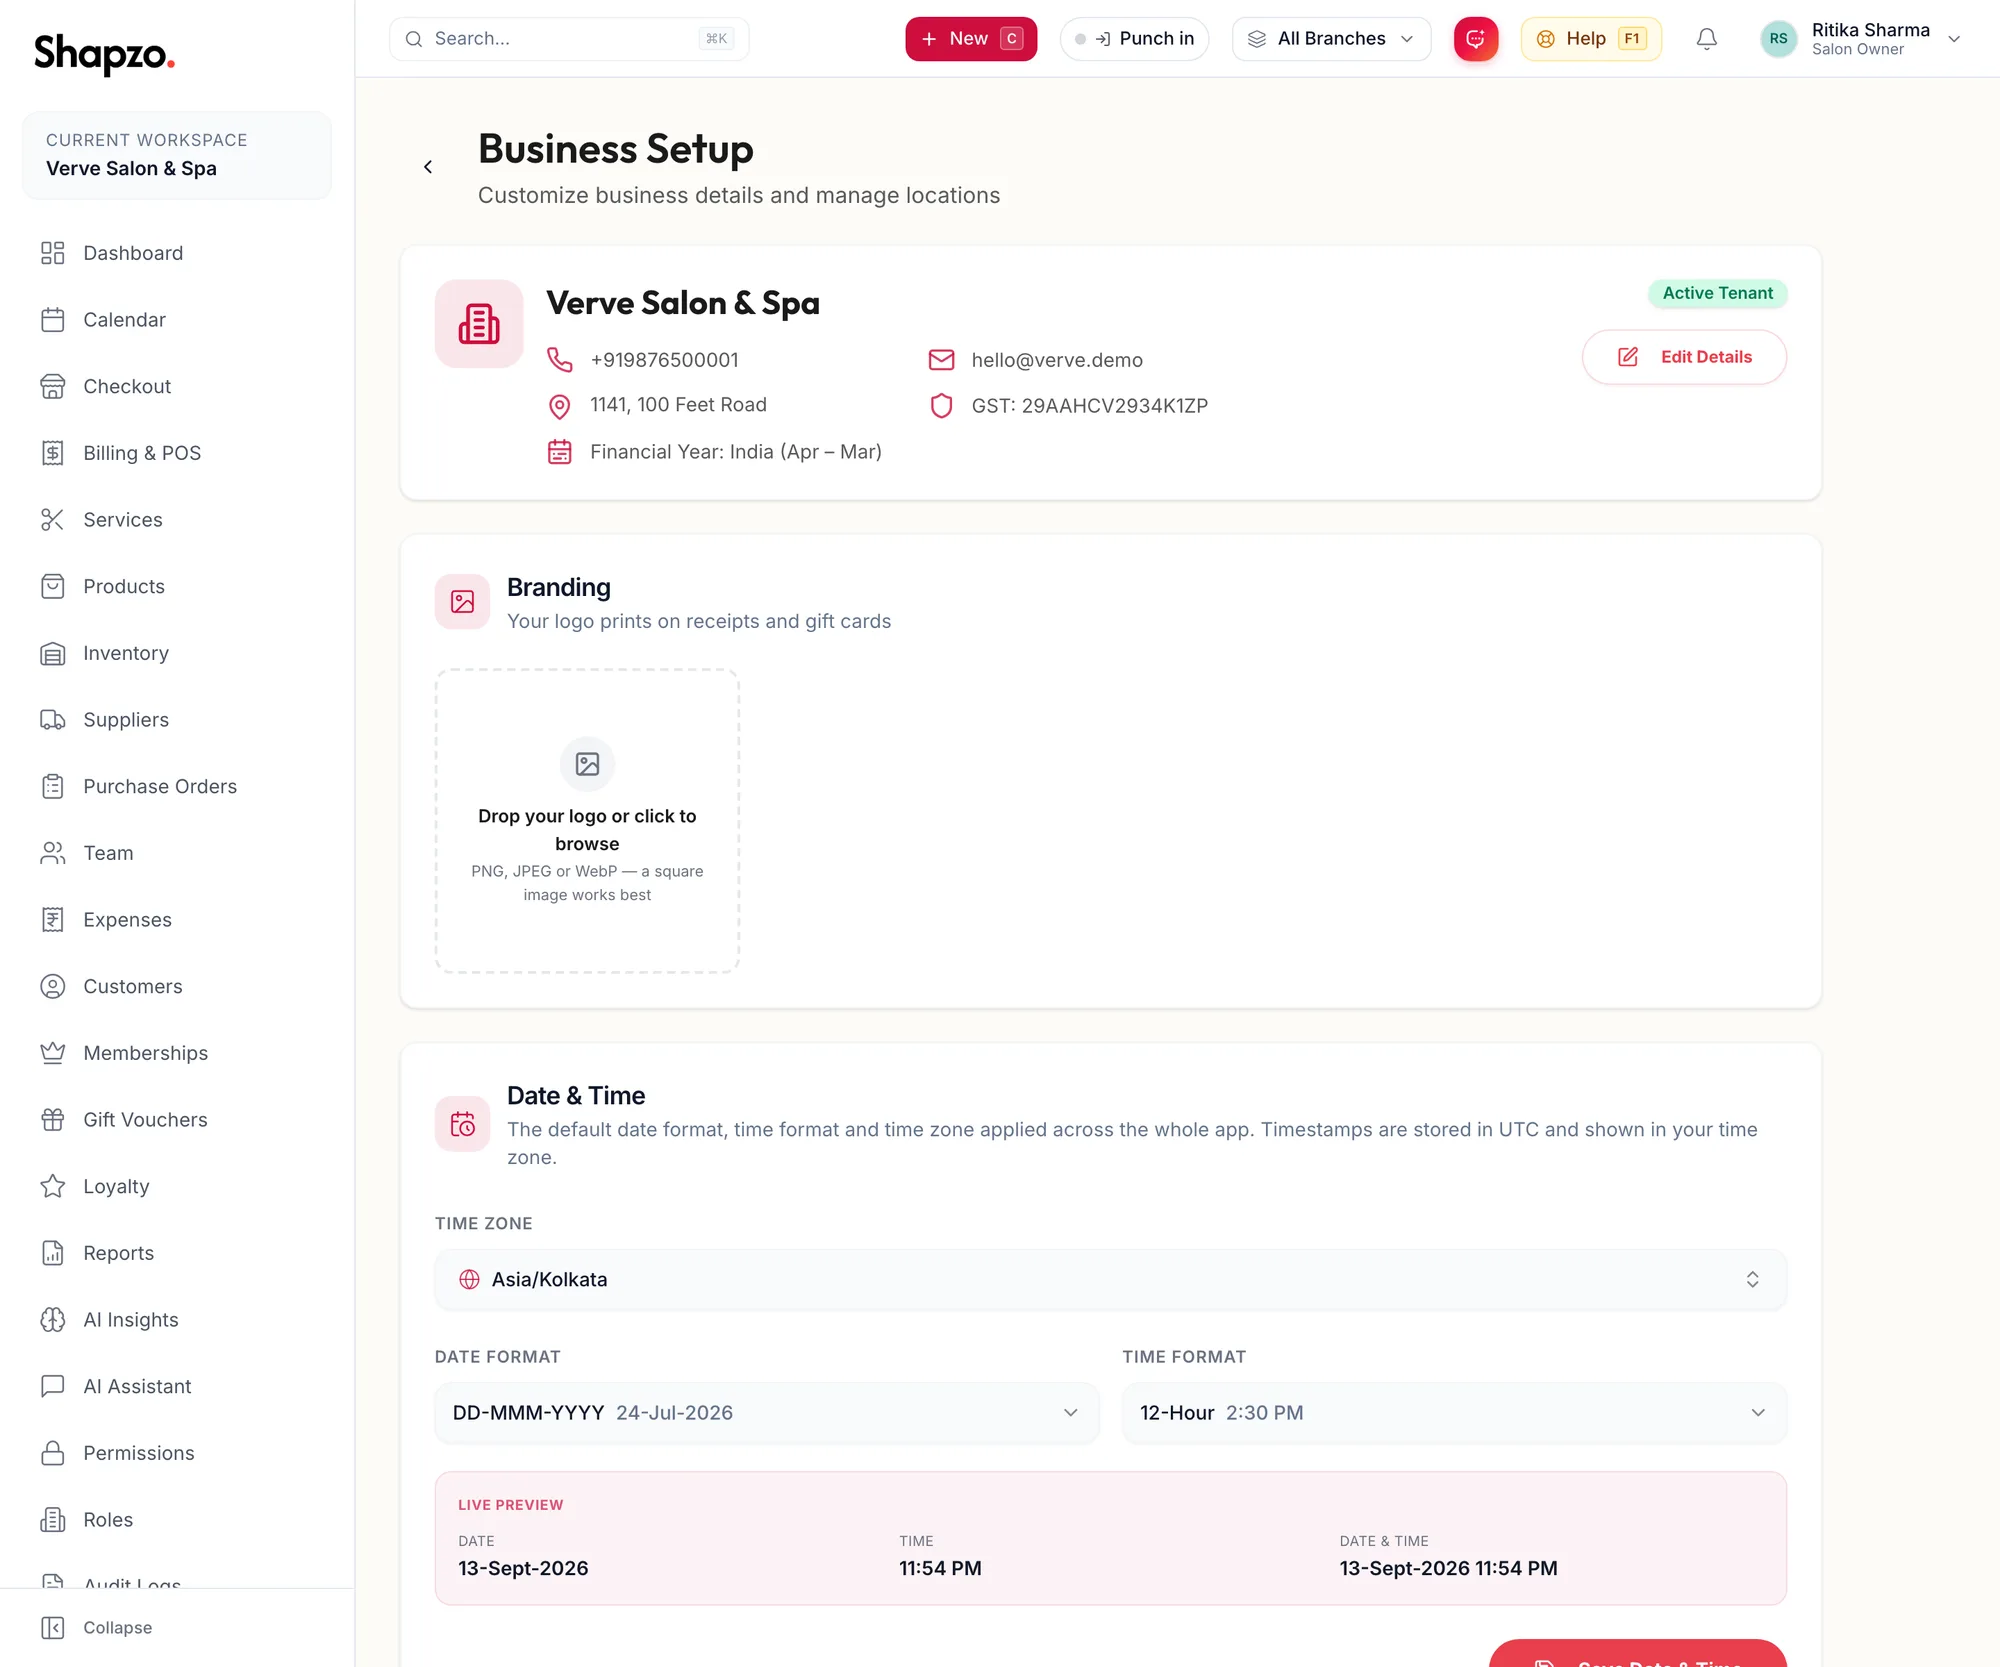Image resolution: width=2000 pixels, height=1667 pixels.
Task: Open the notifications bell
Action: (1706, 39)
